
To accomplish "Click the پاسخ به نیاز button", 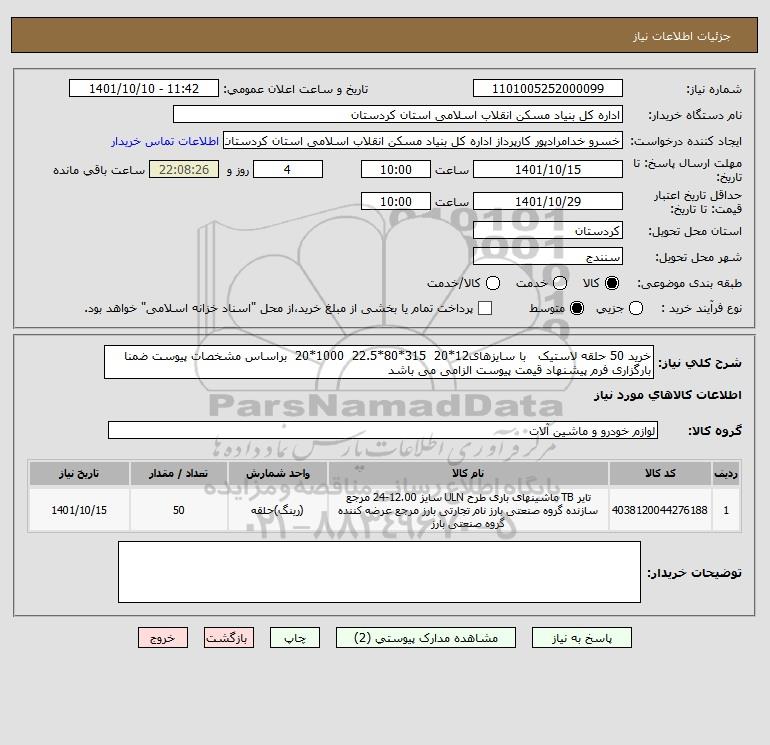I will pos(582,638).
